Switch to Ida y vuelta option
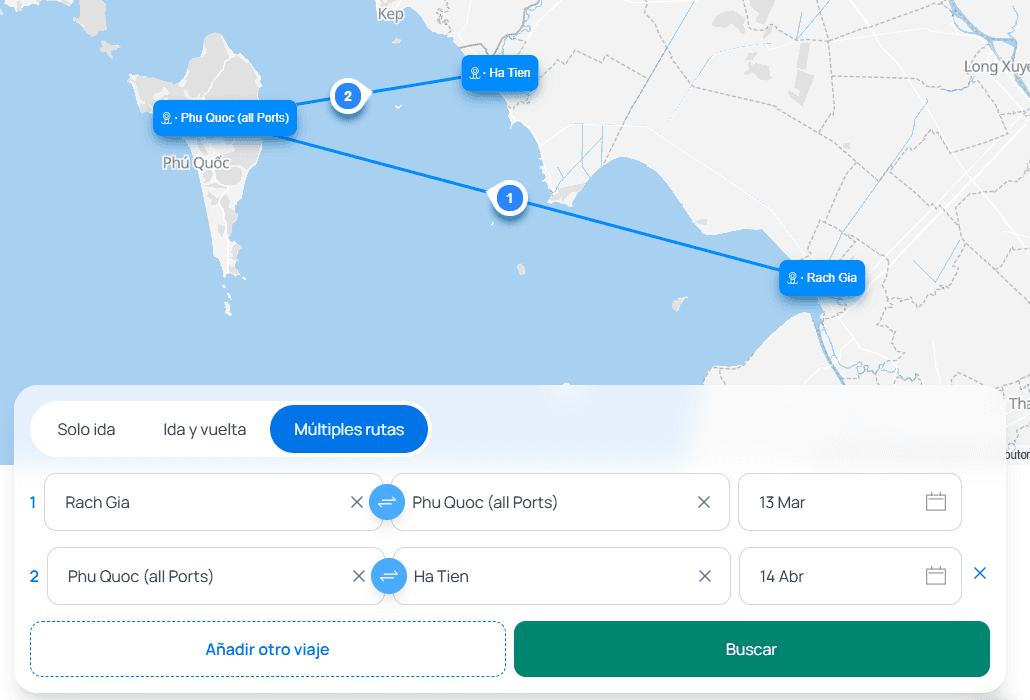The width and height of the screenshot is (1030, 700). point(204,430)
